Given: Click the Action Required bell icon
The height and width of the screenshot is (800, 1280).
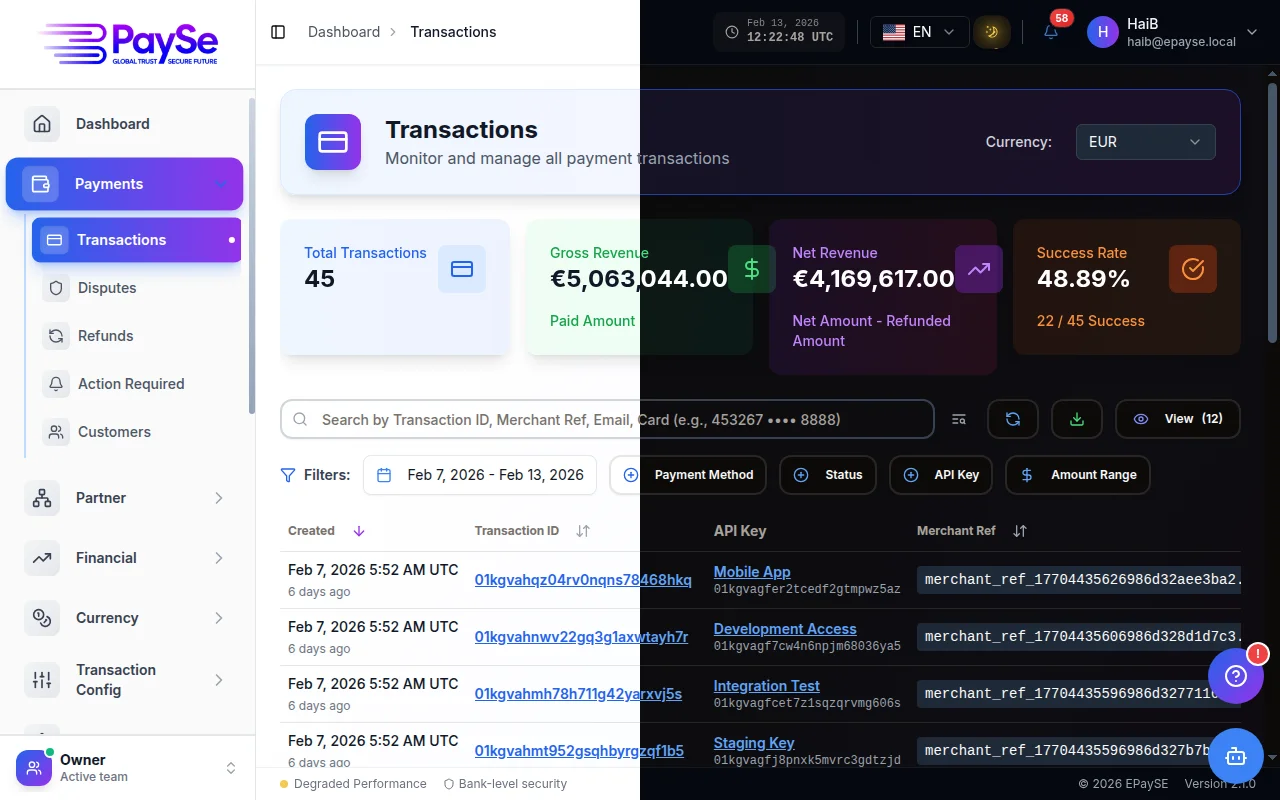Looking at the screenshot, I should pyautogui.click(x=56, y=384).
